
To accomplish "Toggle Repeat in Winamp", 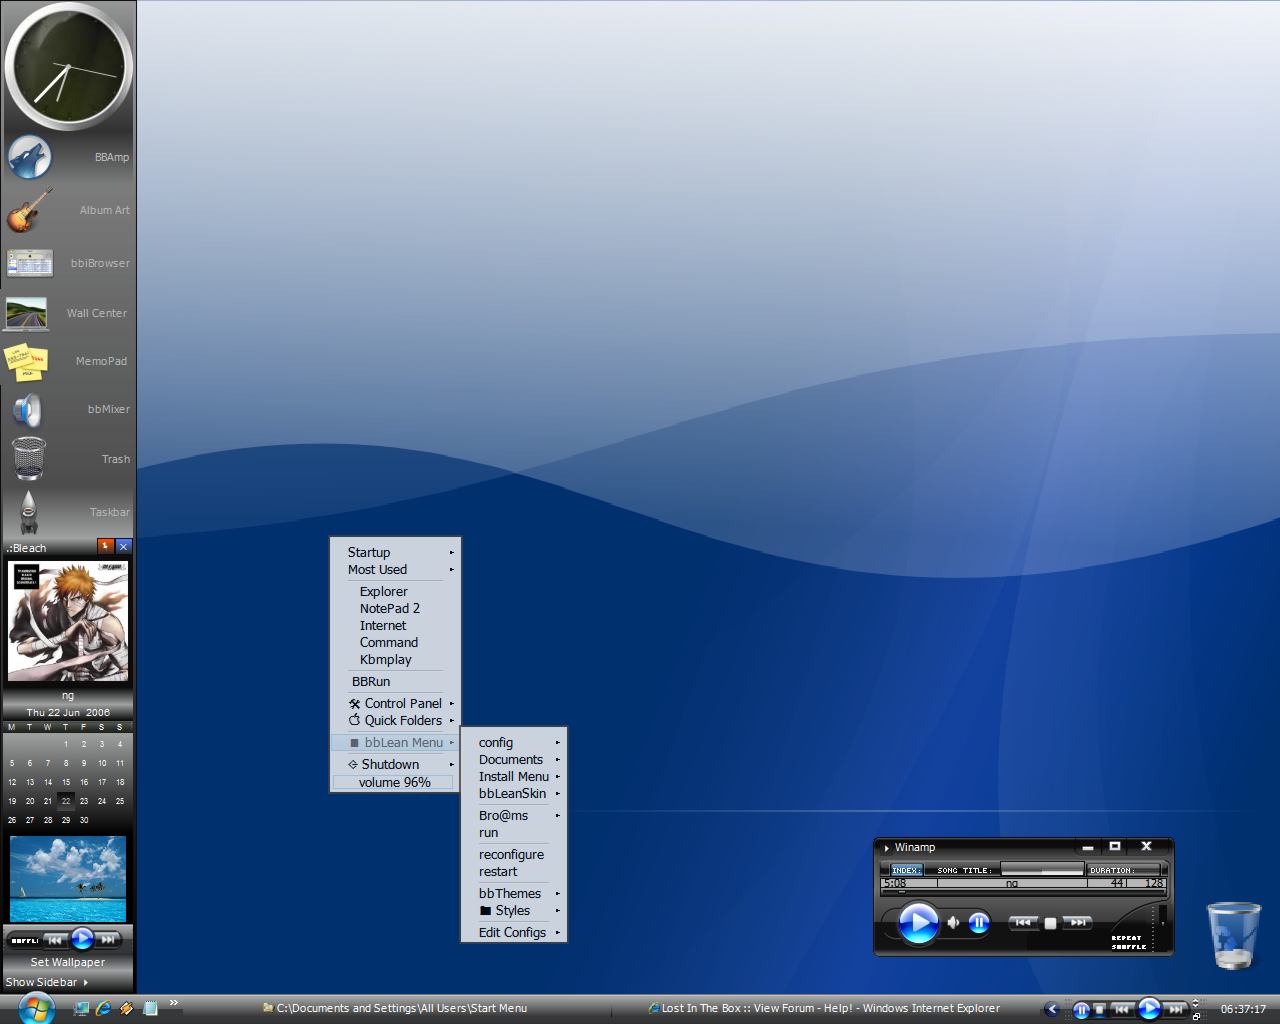I will click(x=1126, y=938).
